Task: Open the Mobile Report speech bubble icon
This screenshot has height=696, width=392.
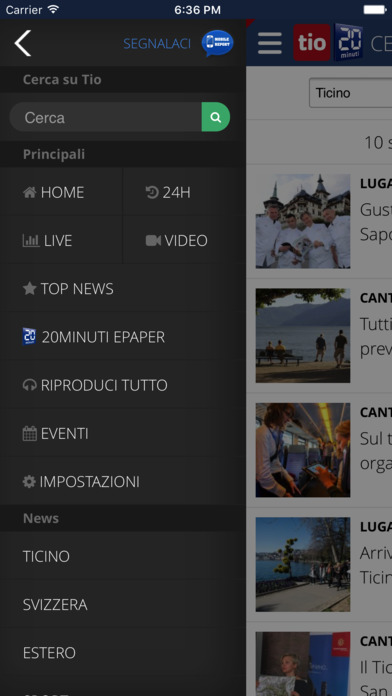Action: click(x=218, y=43)
